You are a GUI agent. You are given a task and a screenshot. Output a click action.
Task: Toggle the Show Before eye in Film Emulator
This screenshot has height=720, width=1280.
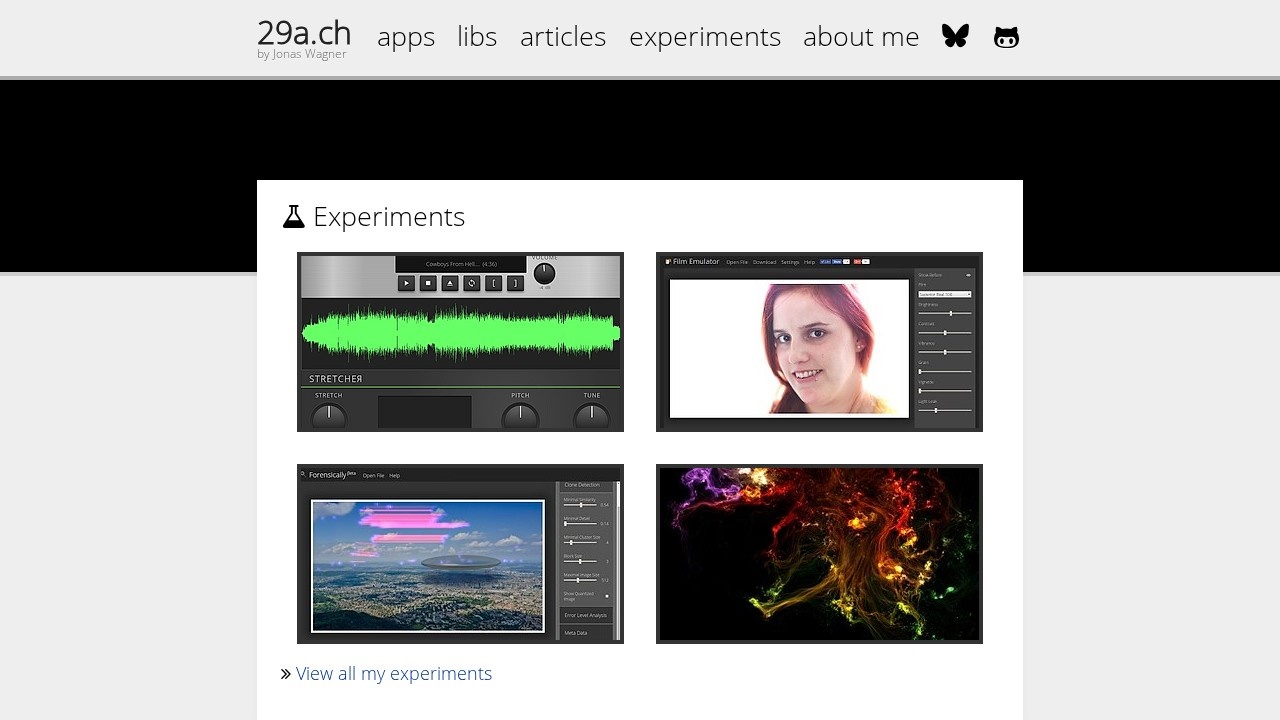(x=969, y=275)
